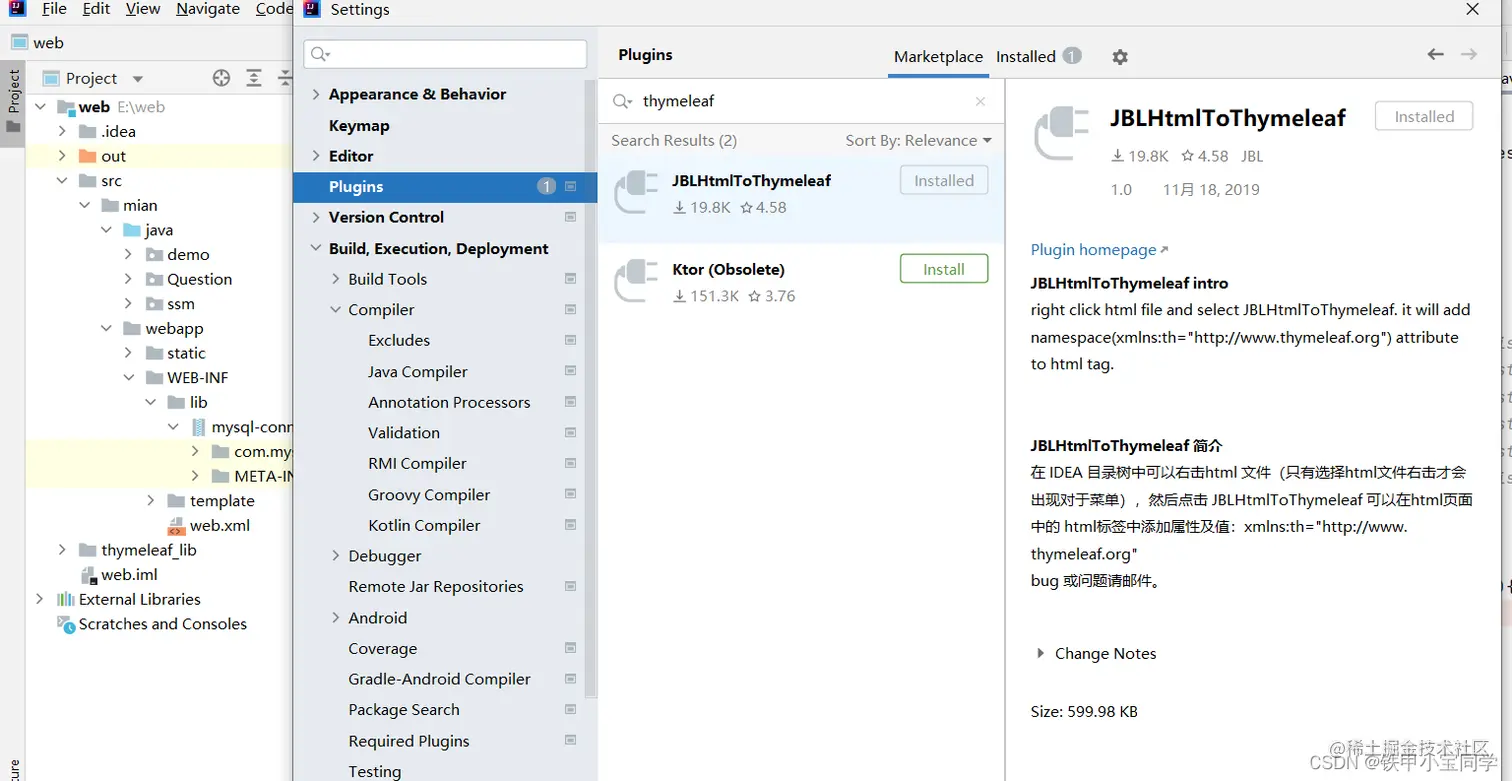The width and height of the screenshot is (1512, 781).
Task: Select Kotlin Compiler settings
Action: 424,525
